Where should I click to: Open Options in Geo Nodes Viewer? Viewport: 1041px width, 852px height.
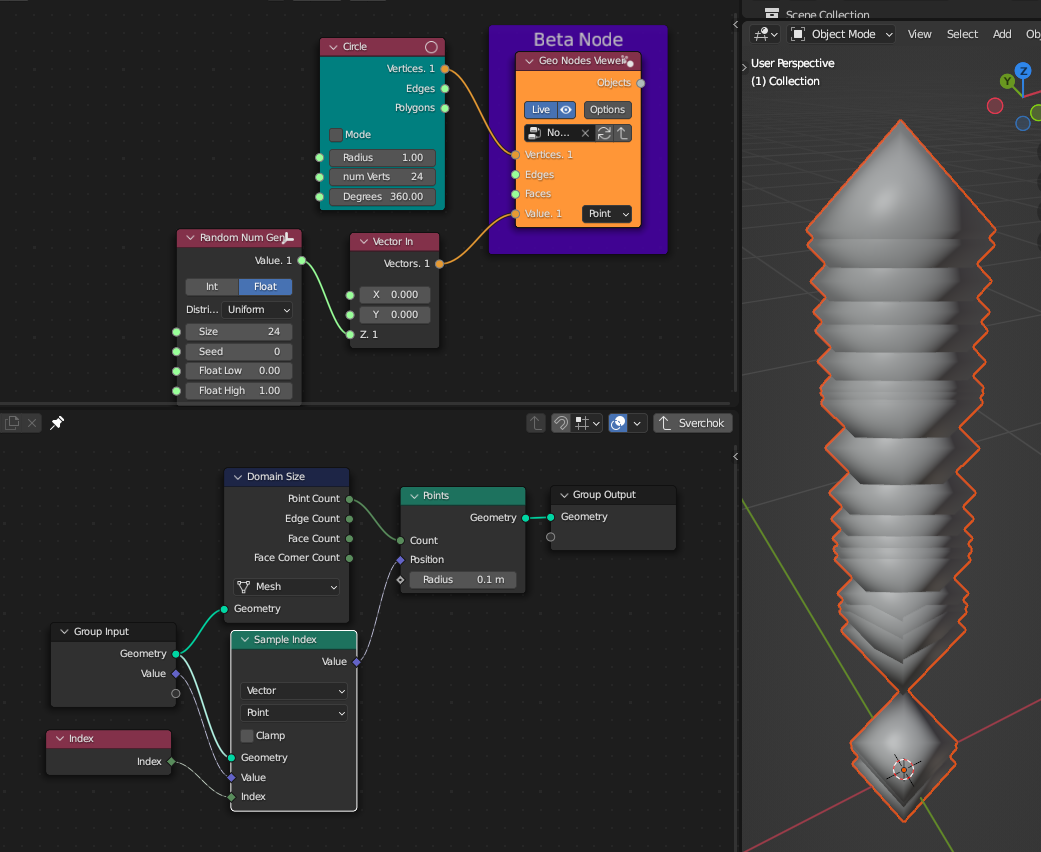(x=607, y=110)
